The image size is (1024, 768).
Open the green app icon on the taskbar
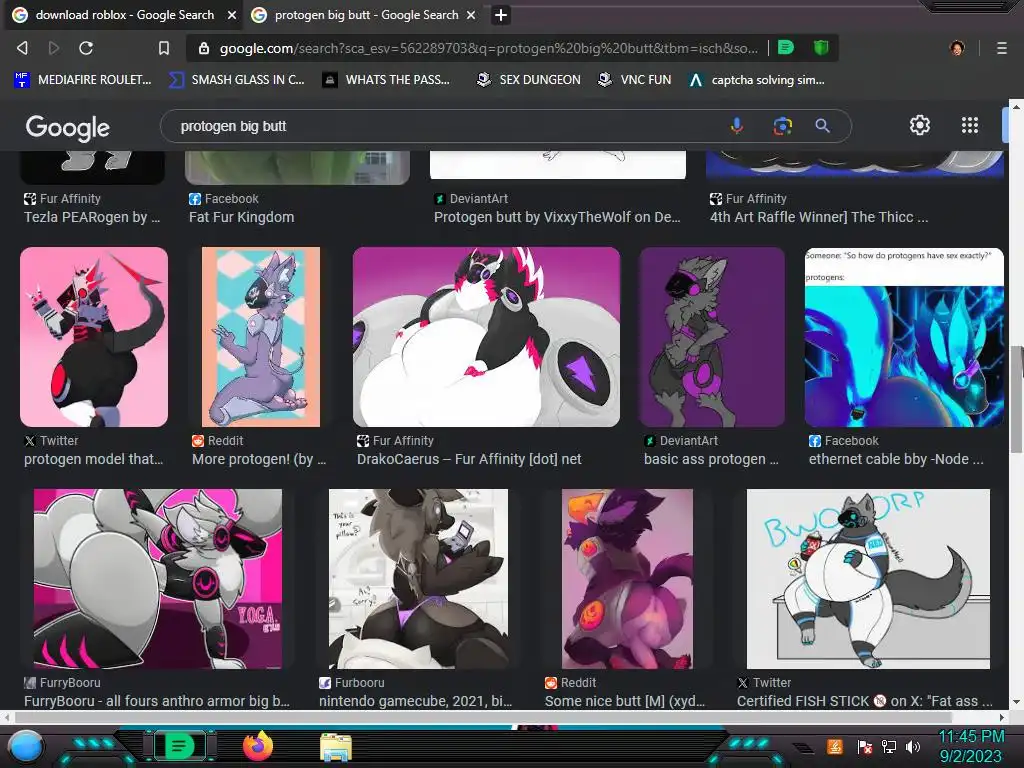(x=180, y=746)
